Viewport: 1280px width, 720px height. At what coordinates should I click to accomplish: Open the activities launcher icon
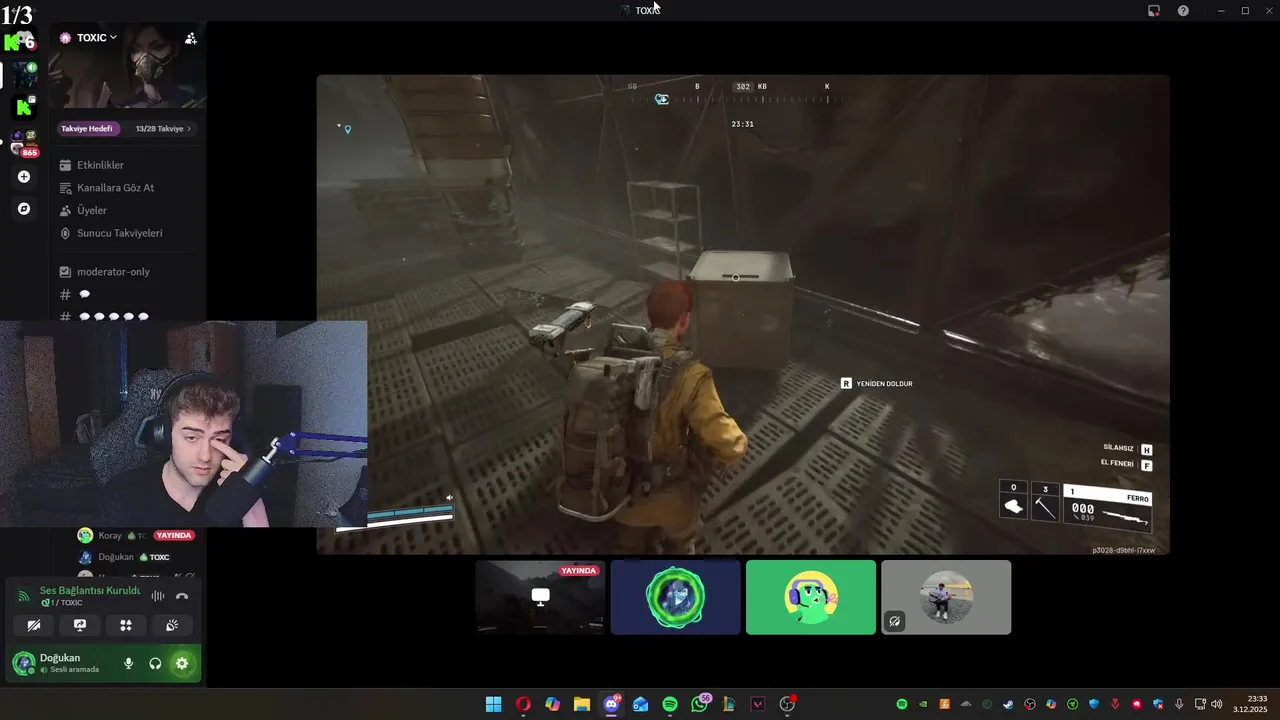[126, 625]
